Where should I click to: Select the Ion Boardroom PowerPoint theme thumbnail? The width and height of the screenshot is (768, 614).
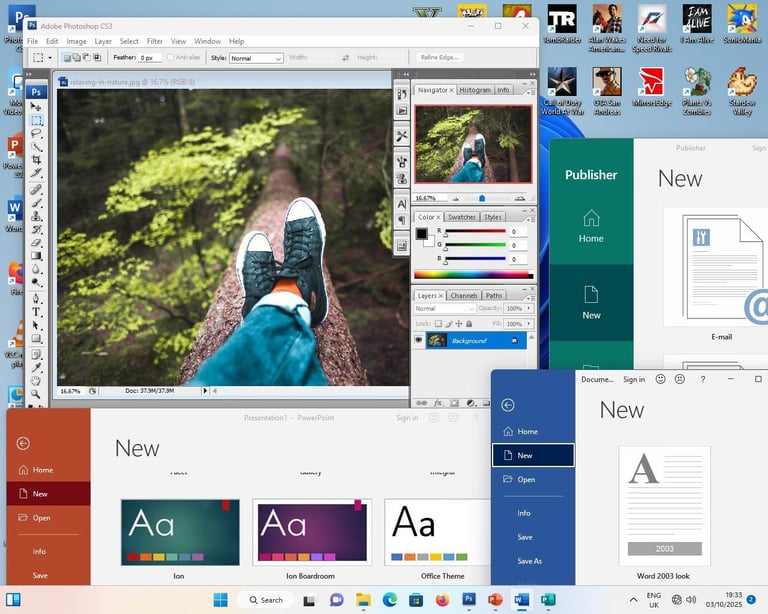pyautogui.click(x=312, y=532)
